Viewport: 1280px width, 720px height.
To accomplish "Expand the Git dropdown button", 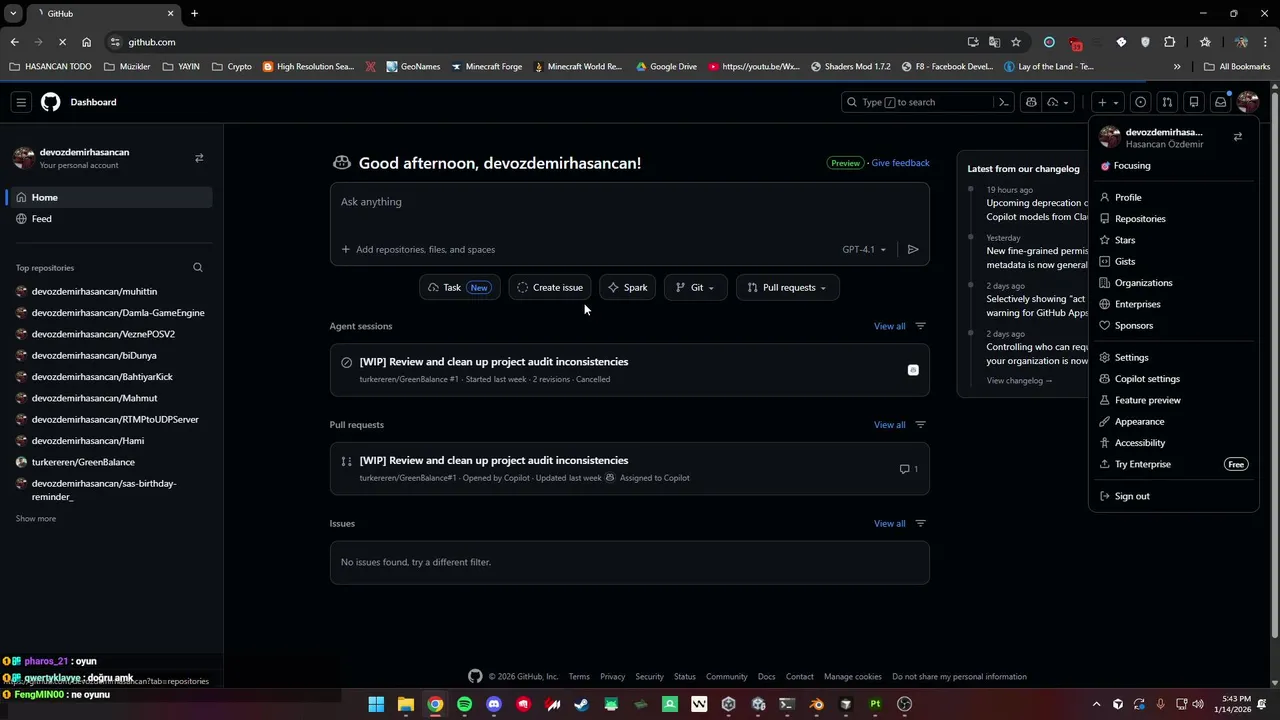I will point(695,288).
